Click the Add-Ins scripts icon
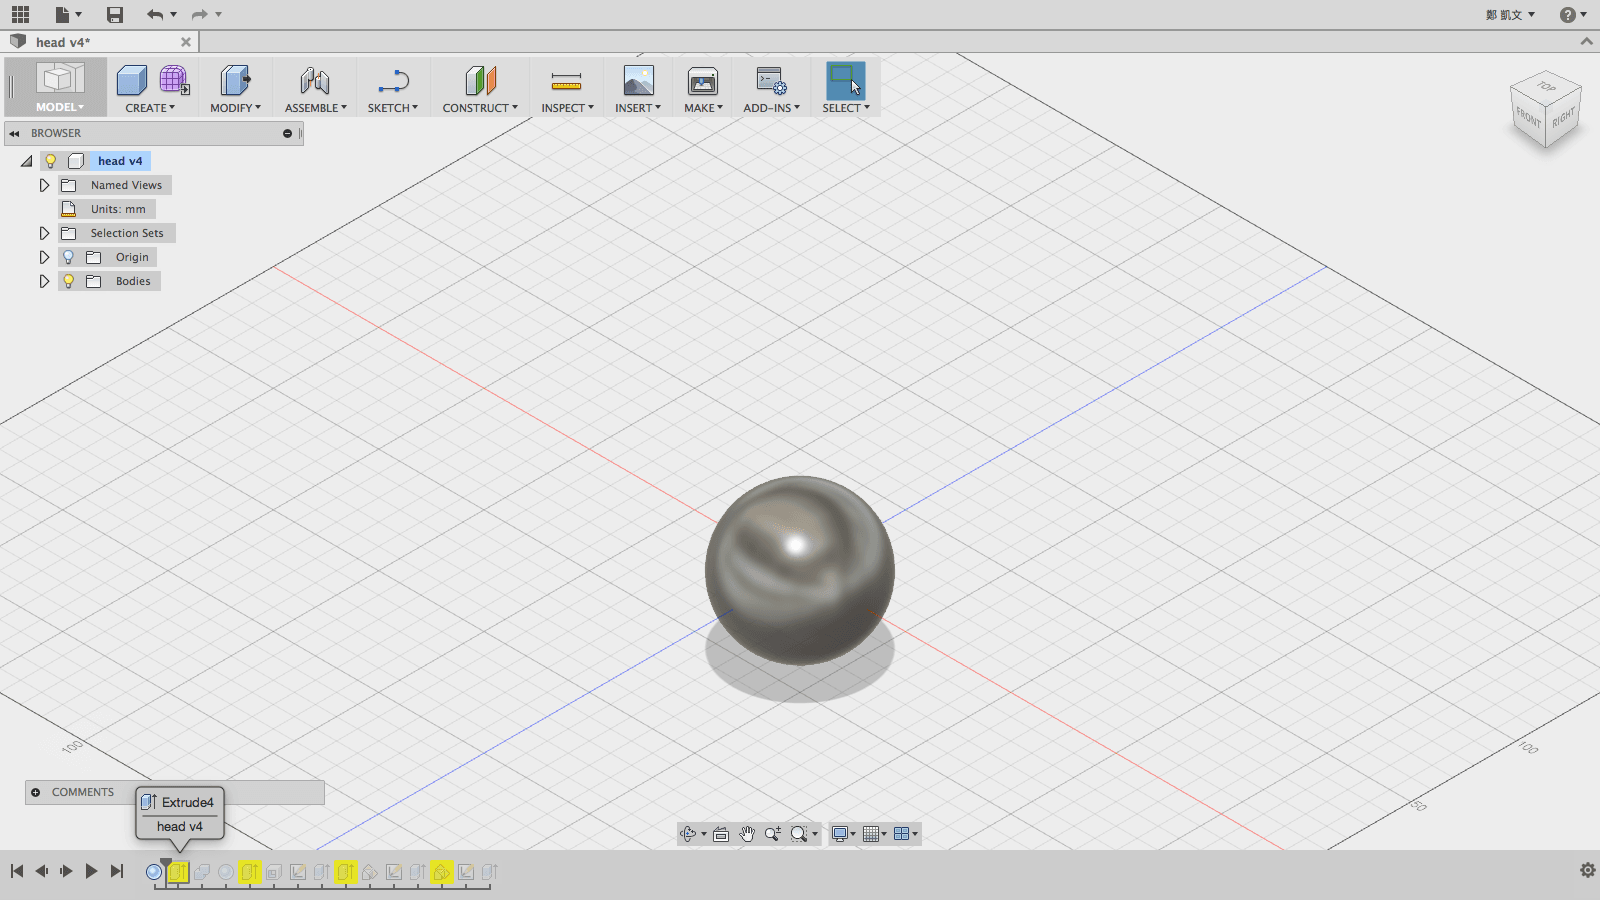This screenshot has height=900, width=1600. pos(771,80)
